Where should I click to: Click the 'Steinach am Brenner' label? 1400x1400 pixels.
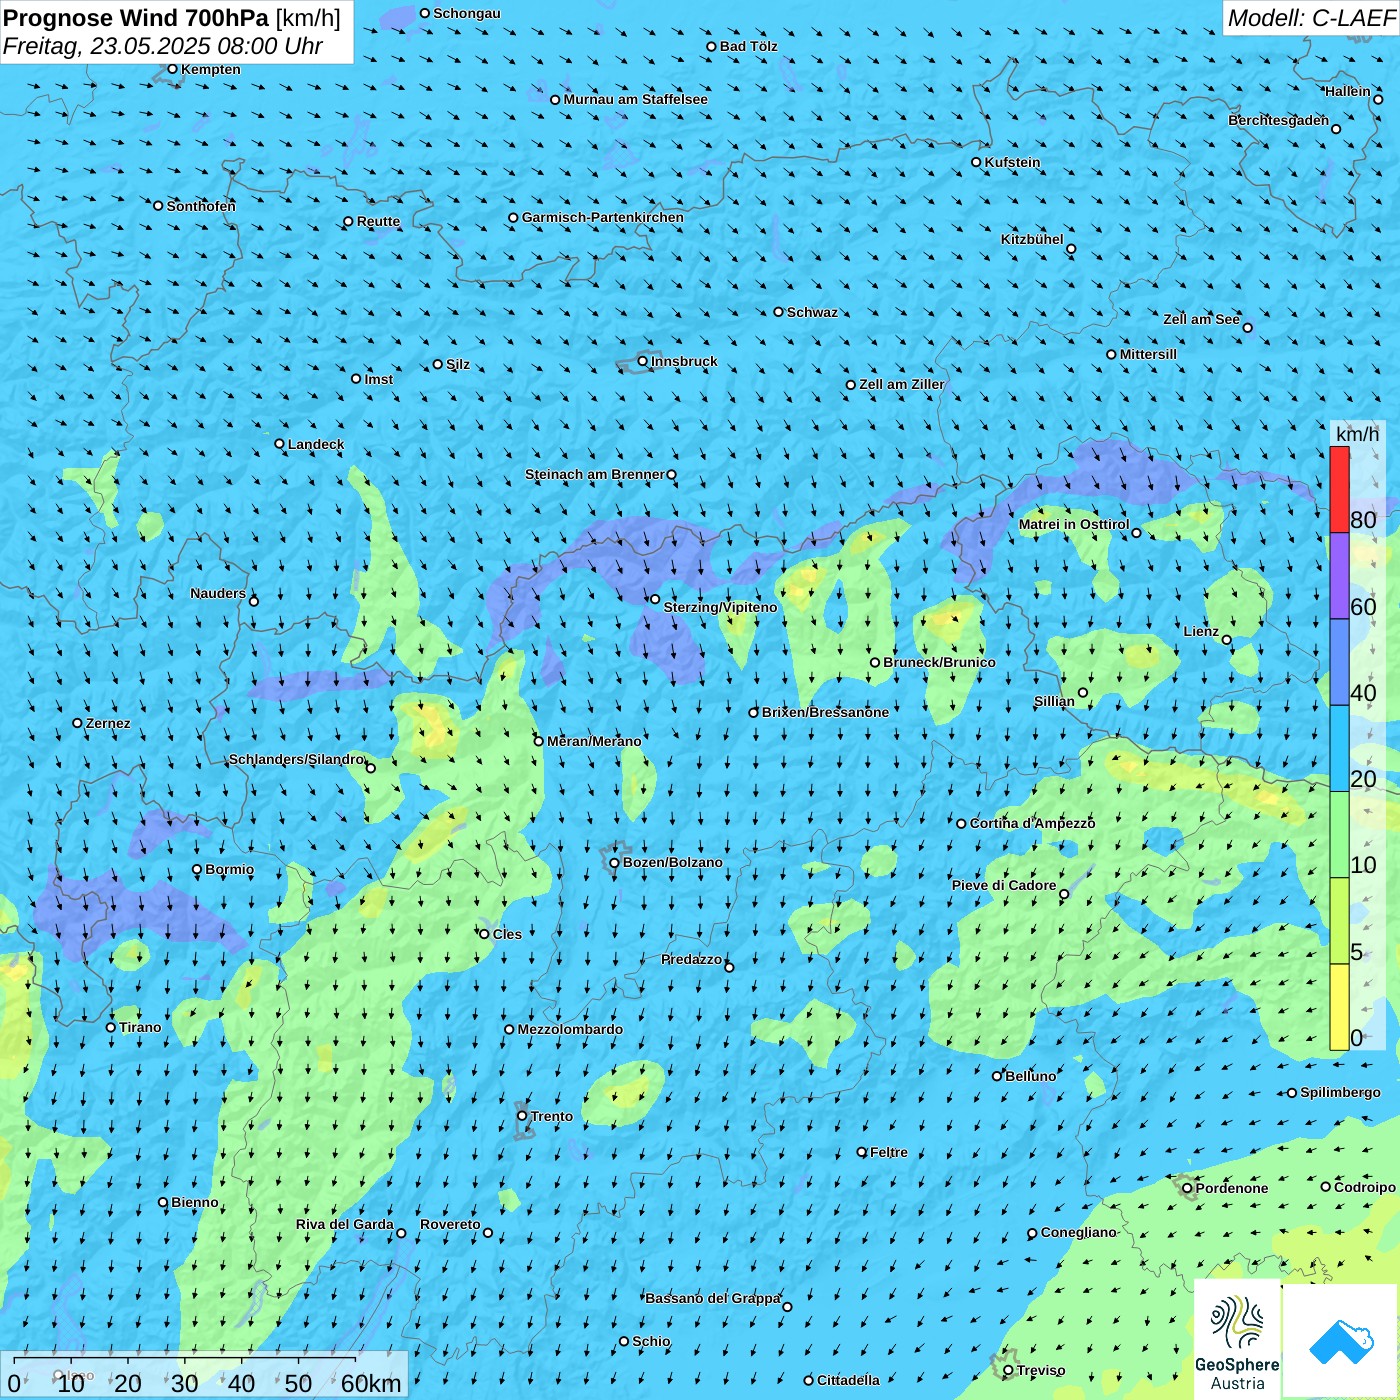point(595,474)
